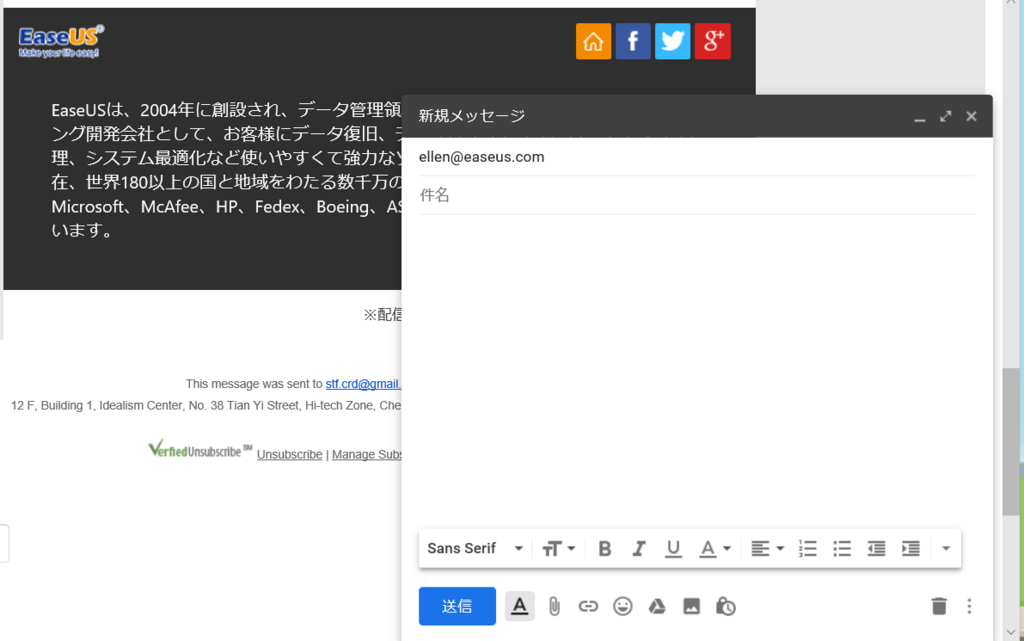Insert a photo into message
The height and width of the screenshot is (641, 1024).
(x=692, y=606)
